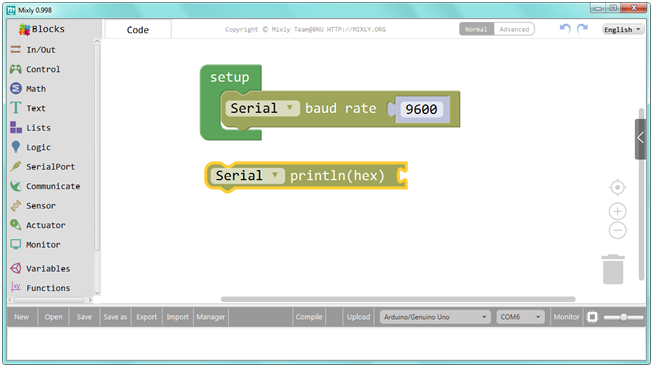Screen dimensions: 653x367
Task: Open the Actuator category icon
Action: (x=15, y=225)
